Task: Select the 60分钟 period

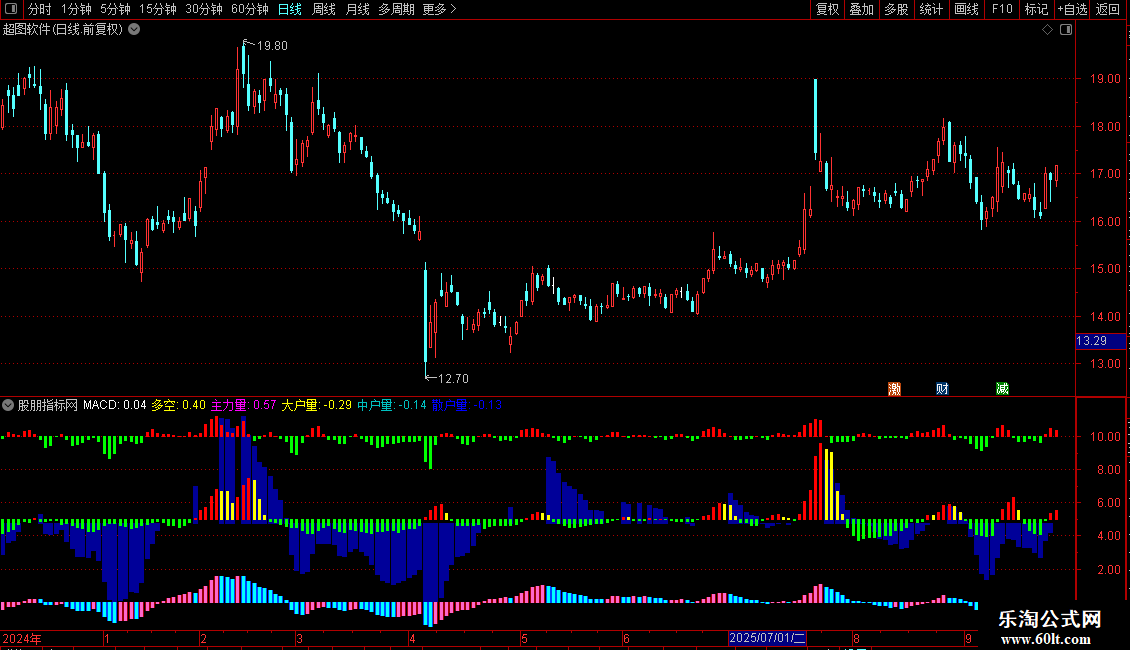Action: tap(249, 9)
